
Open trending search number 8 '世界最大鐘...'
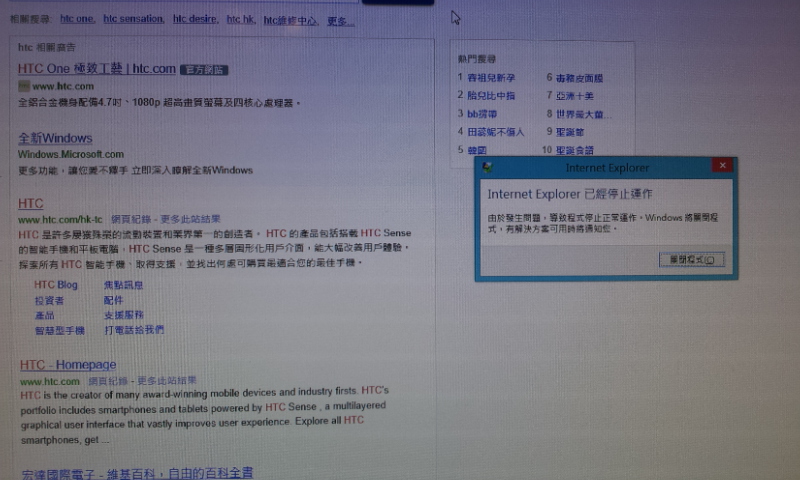583,114
